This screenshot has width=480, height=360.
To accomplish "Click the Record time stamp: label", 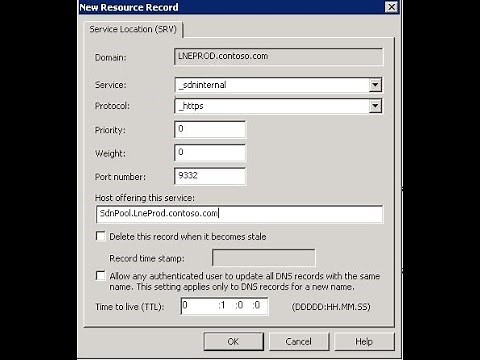I will coord(147,258).
